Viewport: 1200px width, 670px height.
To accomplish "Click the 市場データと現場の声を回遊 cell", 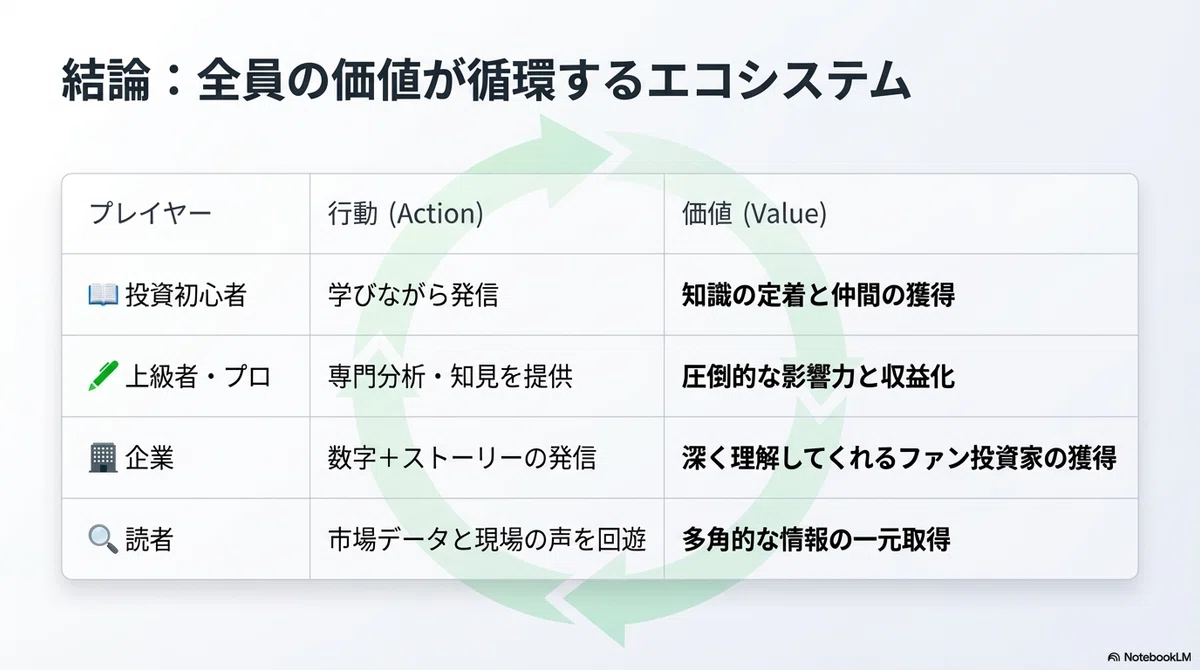I will 487,540.
